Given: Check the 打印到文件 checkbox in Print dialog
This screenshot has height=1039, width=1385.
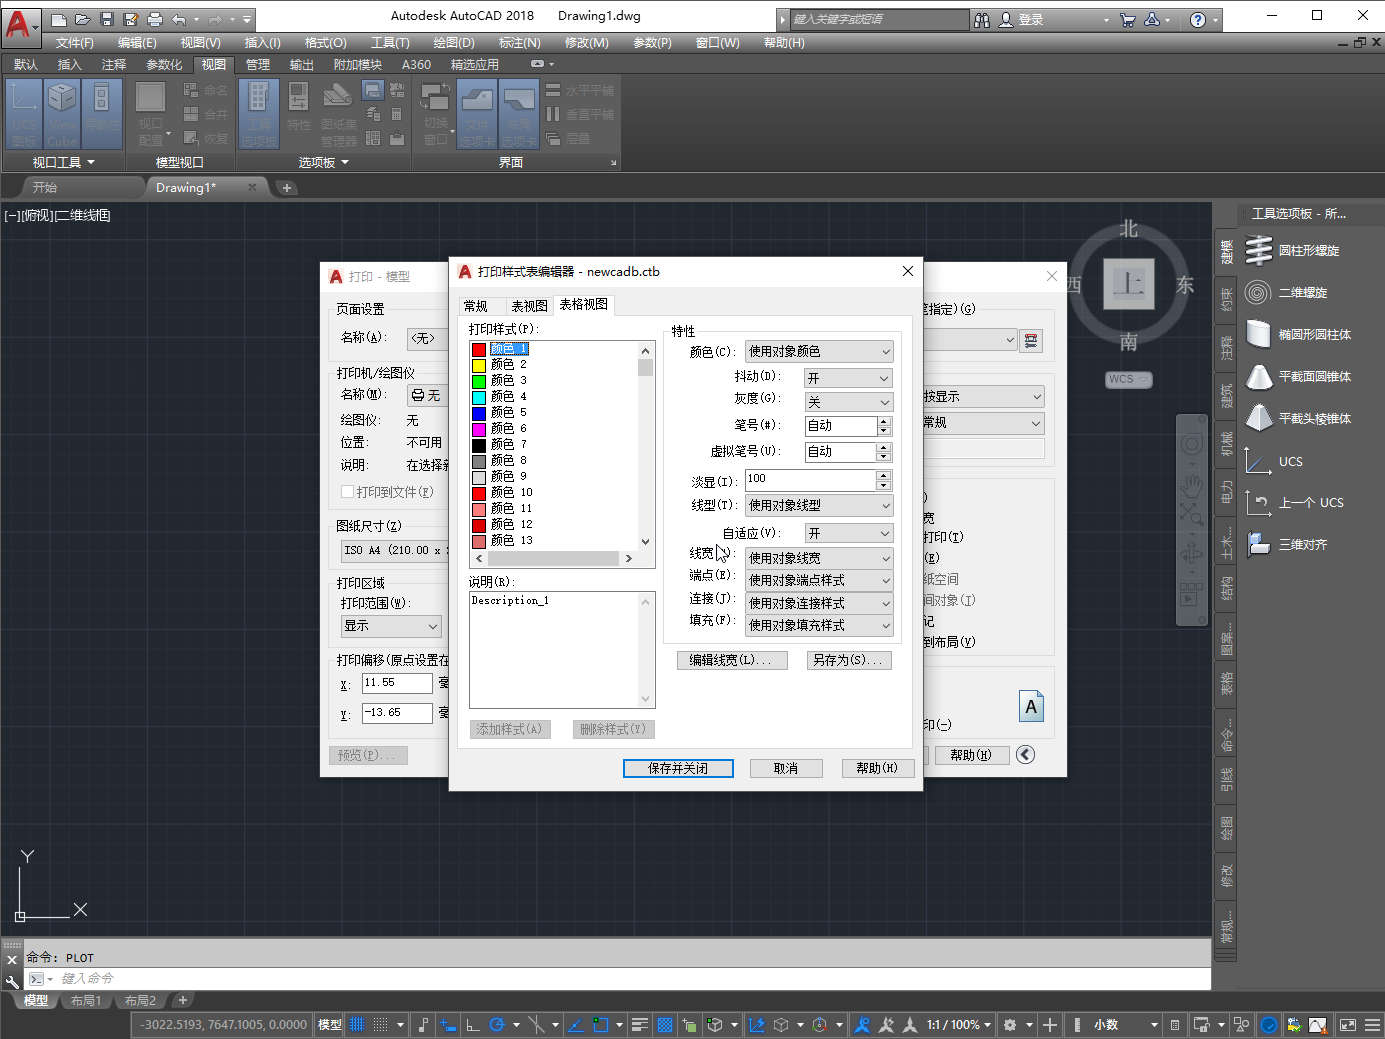Looking at the screenshot, I should [x=348, y=492].
